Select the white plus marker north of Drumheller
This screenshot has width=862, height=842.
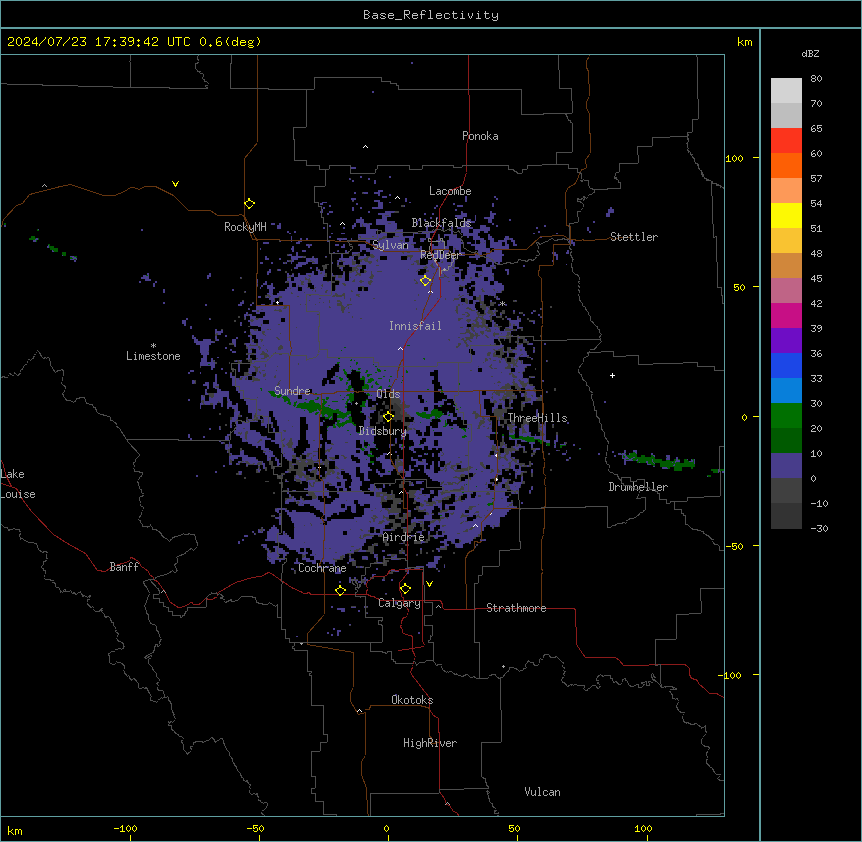point(612,375)
